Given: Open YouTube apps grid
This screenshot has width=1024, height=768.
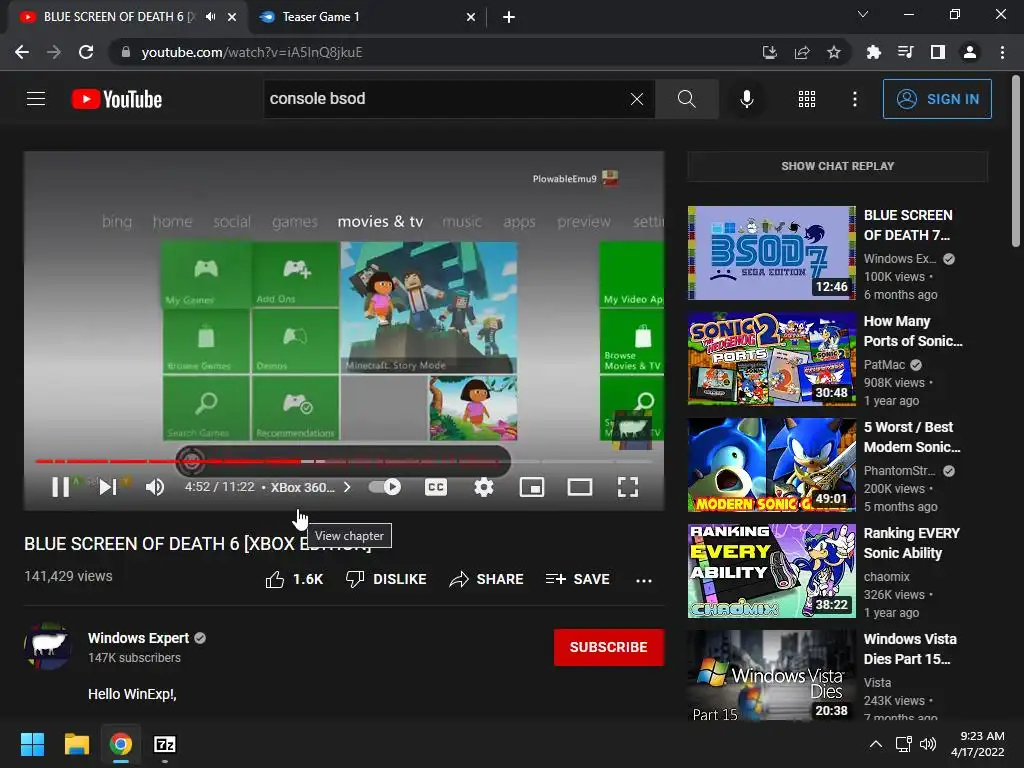Looking at the screenshot, I should [x=807, y=99].
